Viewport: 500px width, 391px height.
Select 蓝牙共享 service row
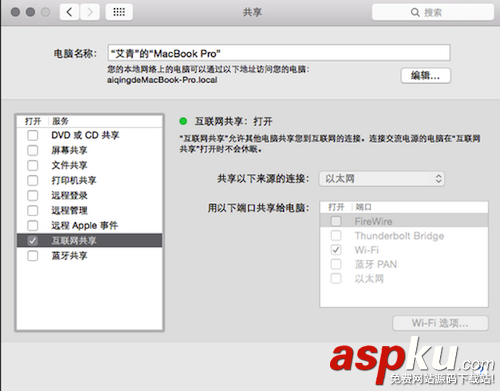click(x=89, y=256)
